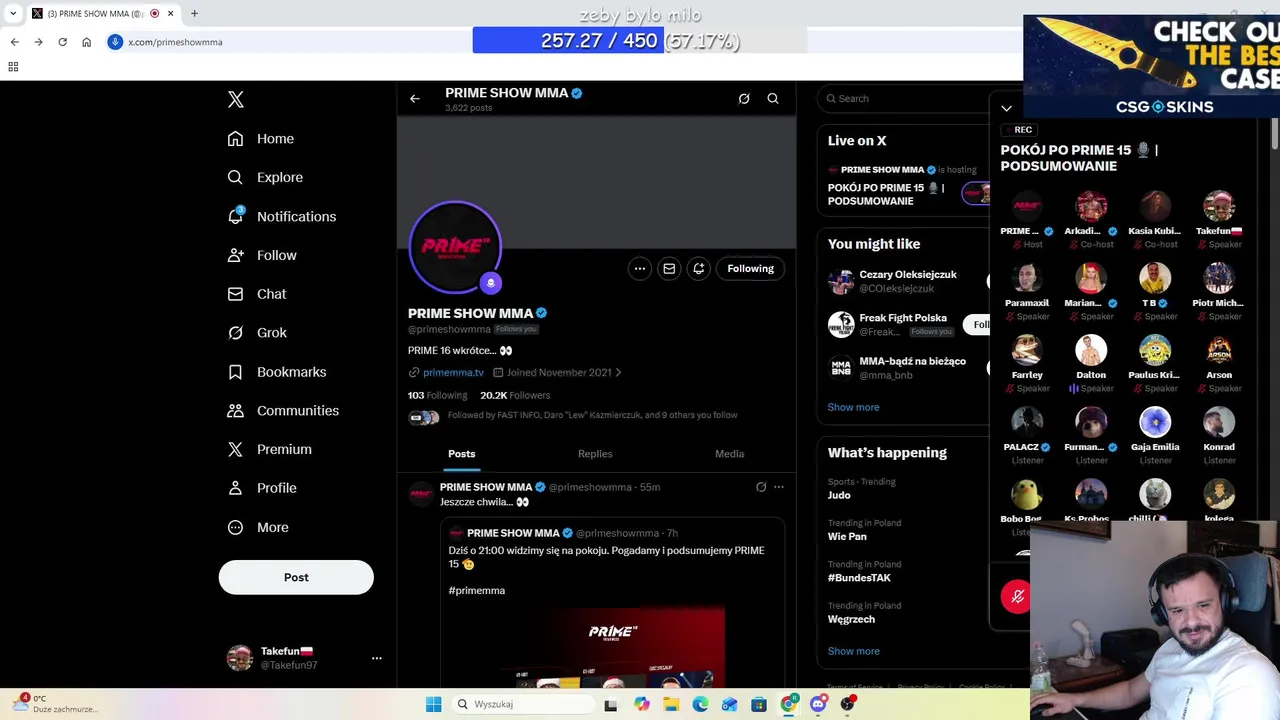
Task: Collapse the Space panel with the chevron
Action: click(1007, 108)
